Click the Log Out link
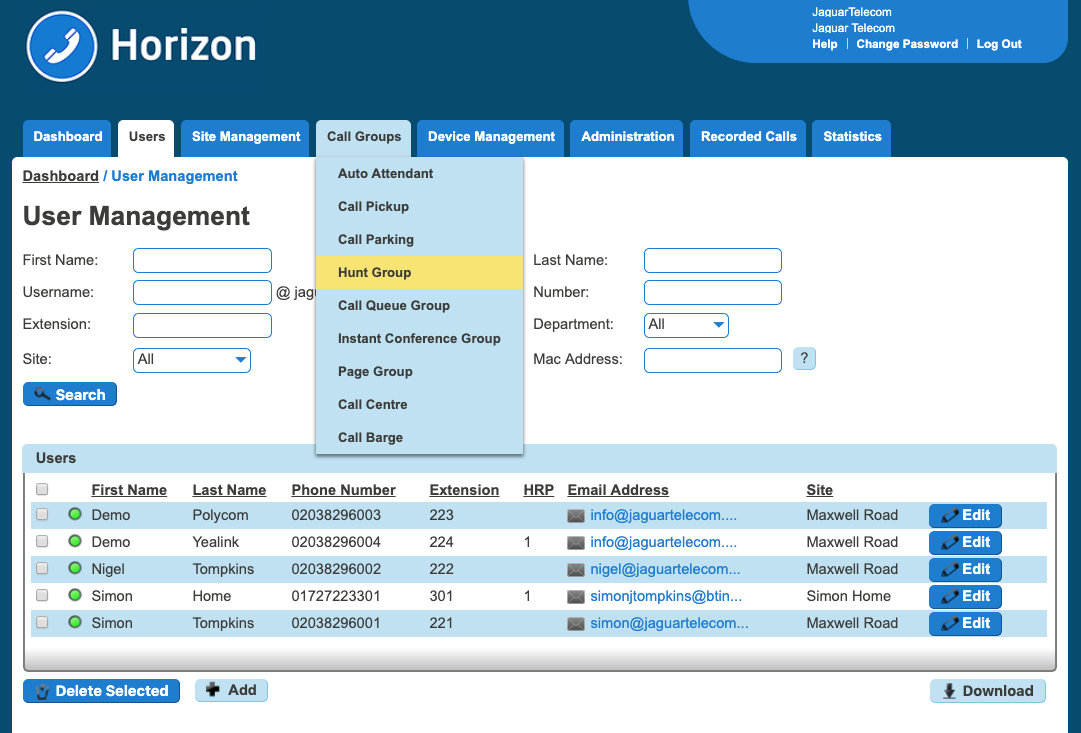1081x733 pixels. click(999, 44)
